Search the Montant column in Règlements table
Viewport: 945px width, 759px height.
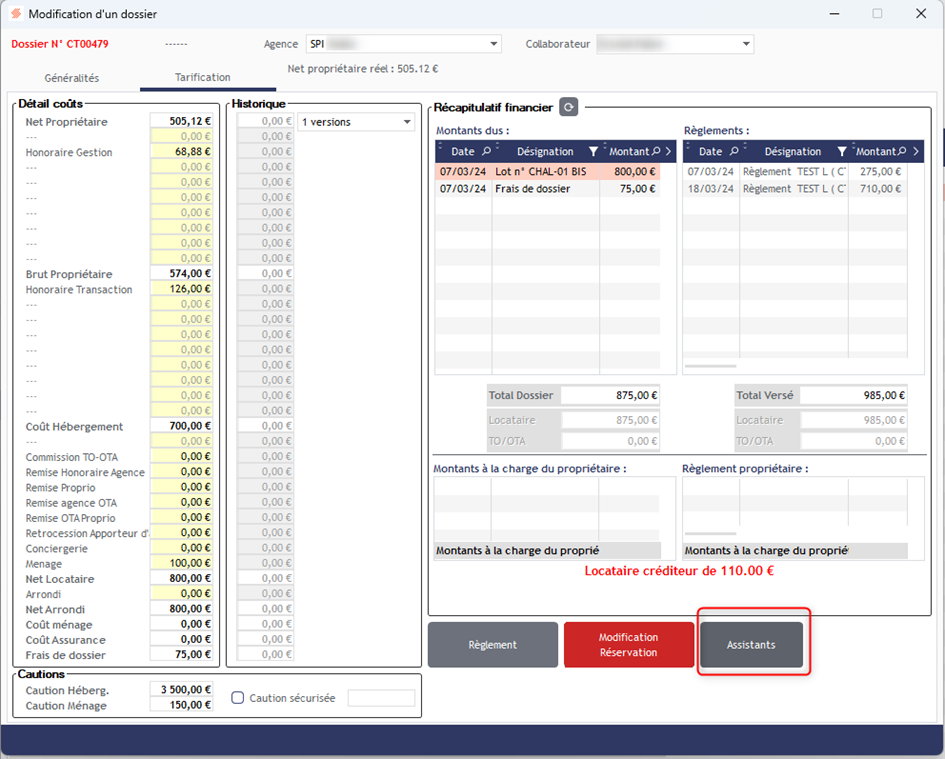(x=902, y=151)
